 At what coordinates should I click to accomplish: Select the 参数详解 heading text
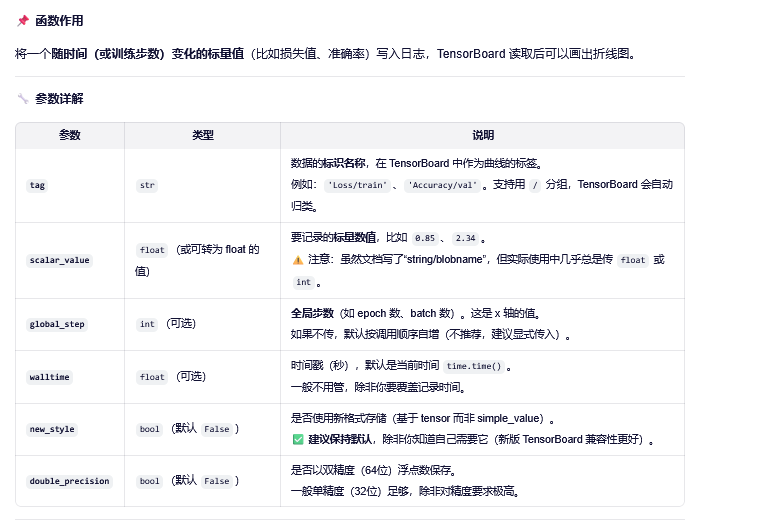(x=59, y=99)
